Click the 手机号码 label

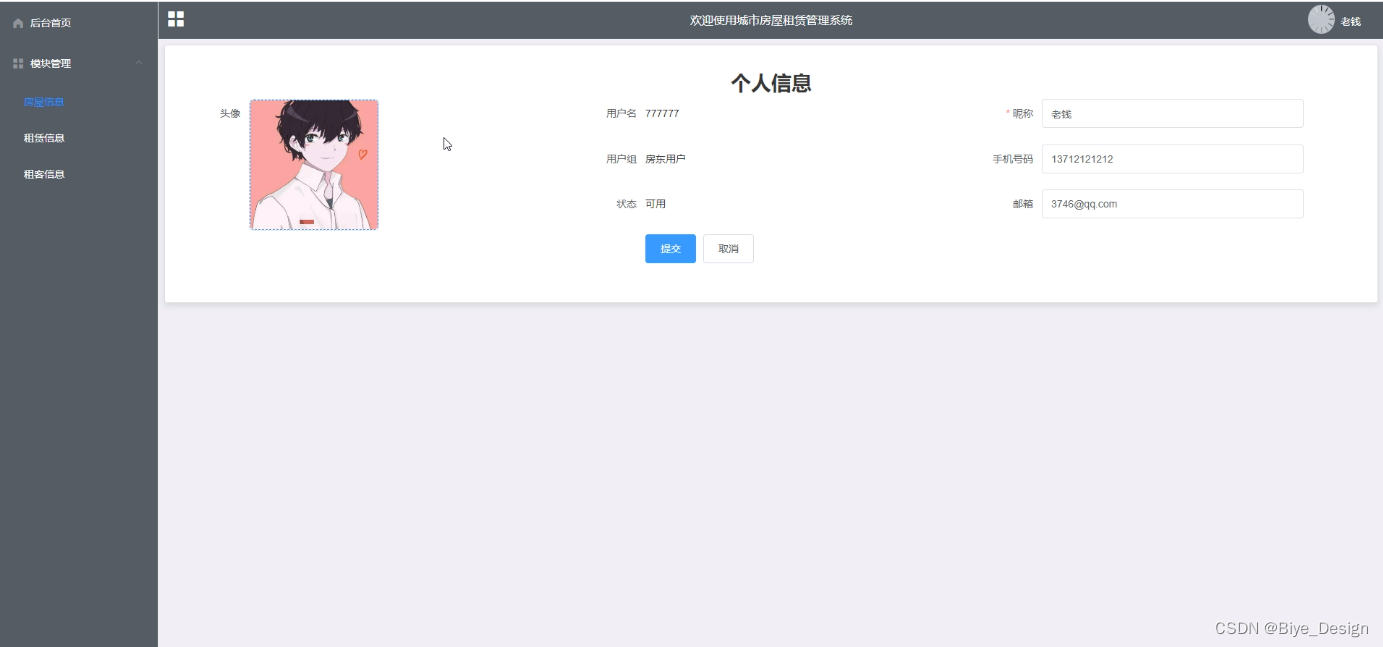pos(1013,159)
